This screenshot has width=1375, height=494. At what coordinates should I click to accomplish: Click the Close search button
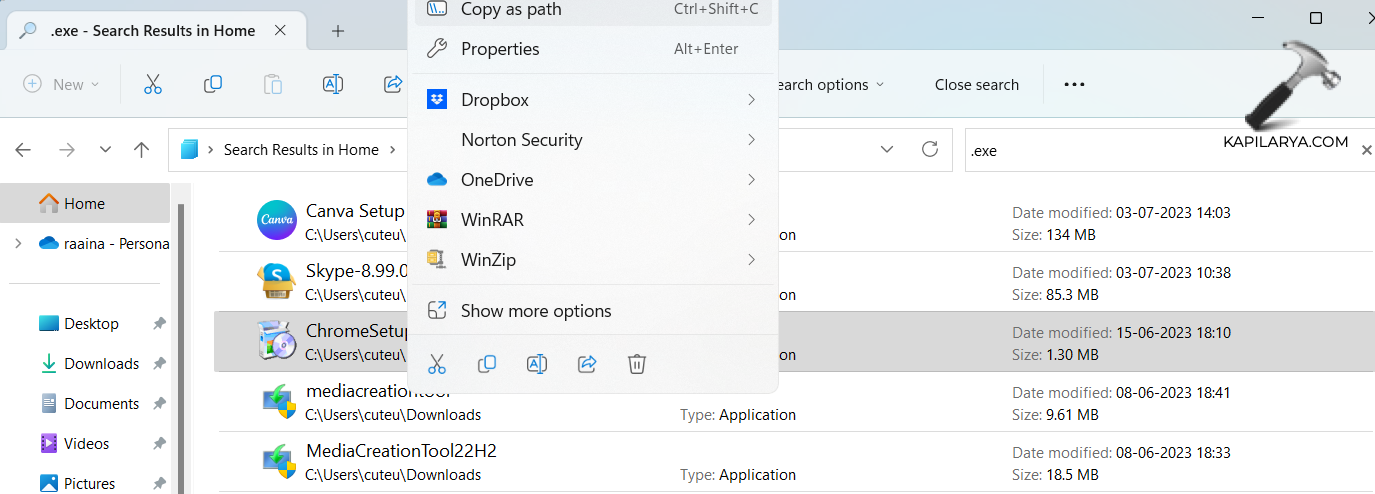click(x=976, y=85)
